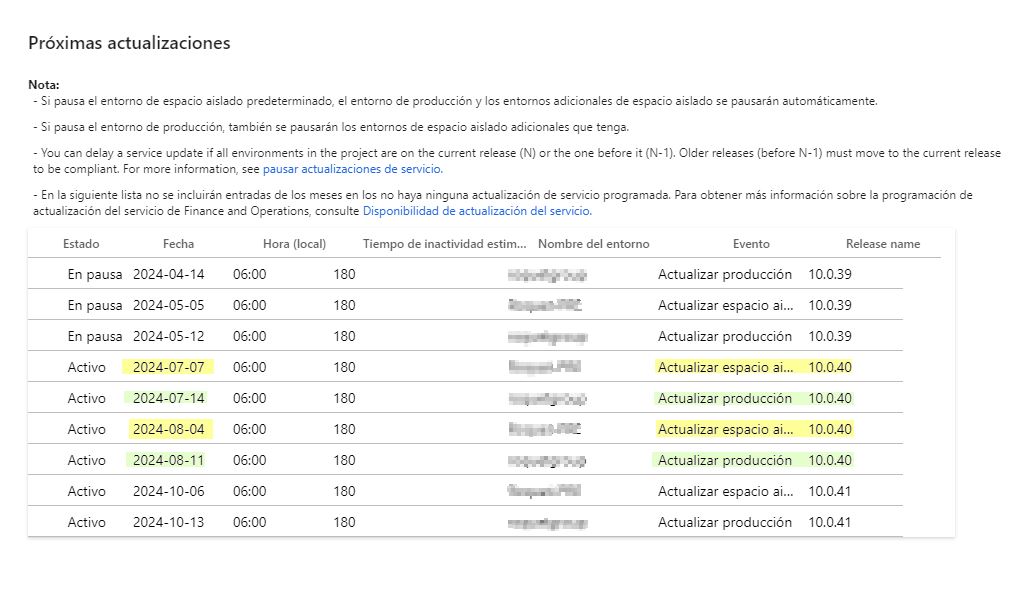Viewport: 1014px width, 595px height.
Task: Select date cell 2024-05-05
Action: point(169,305)
